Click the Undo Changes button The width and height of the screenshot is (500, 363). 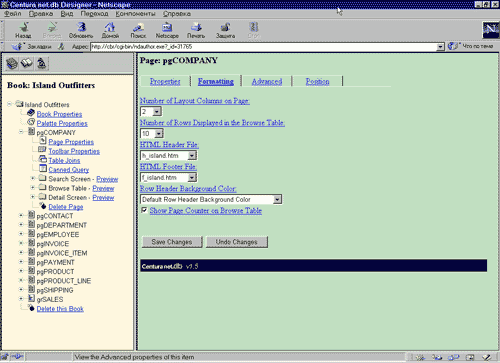click(236, 242)
